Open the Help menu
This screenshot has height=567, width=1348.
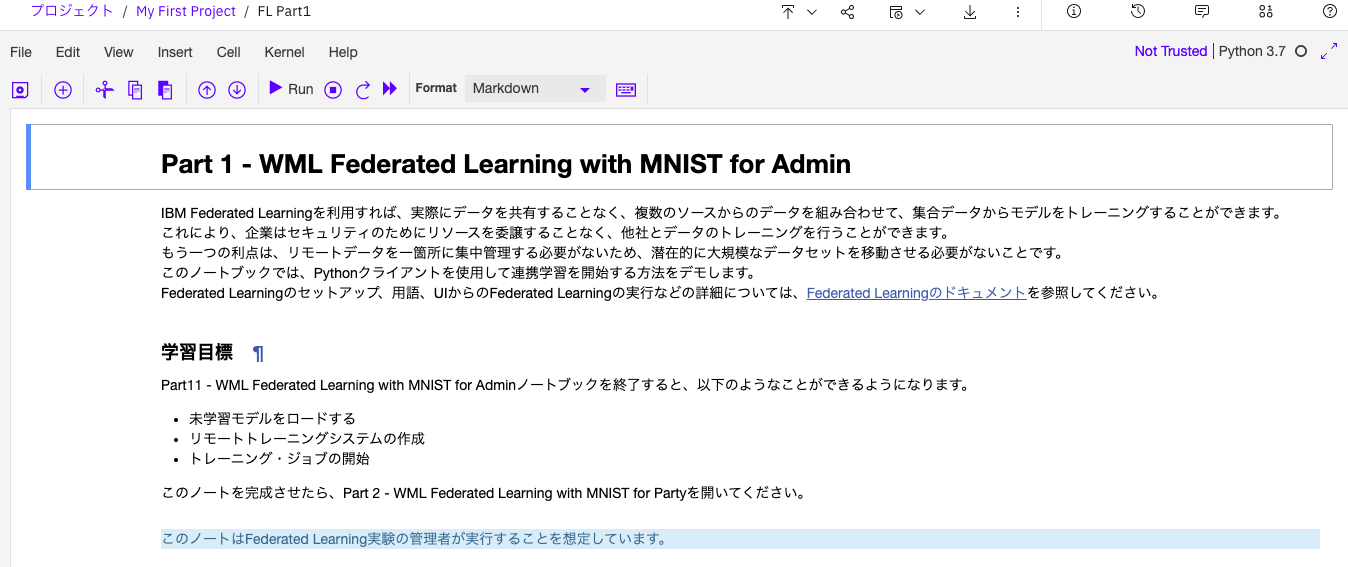point(343,52)
